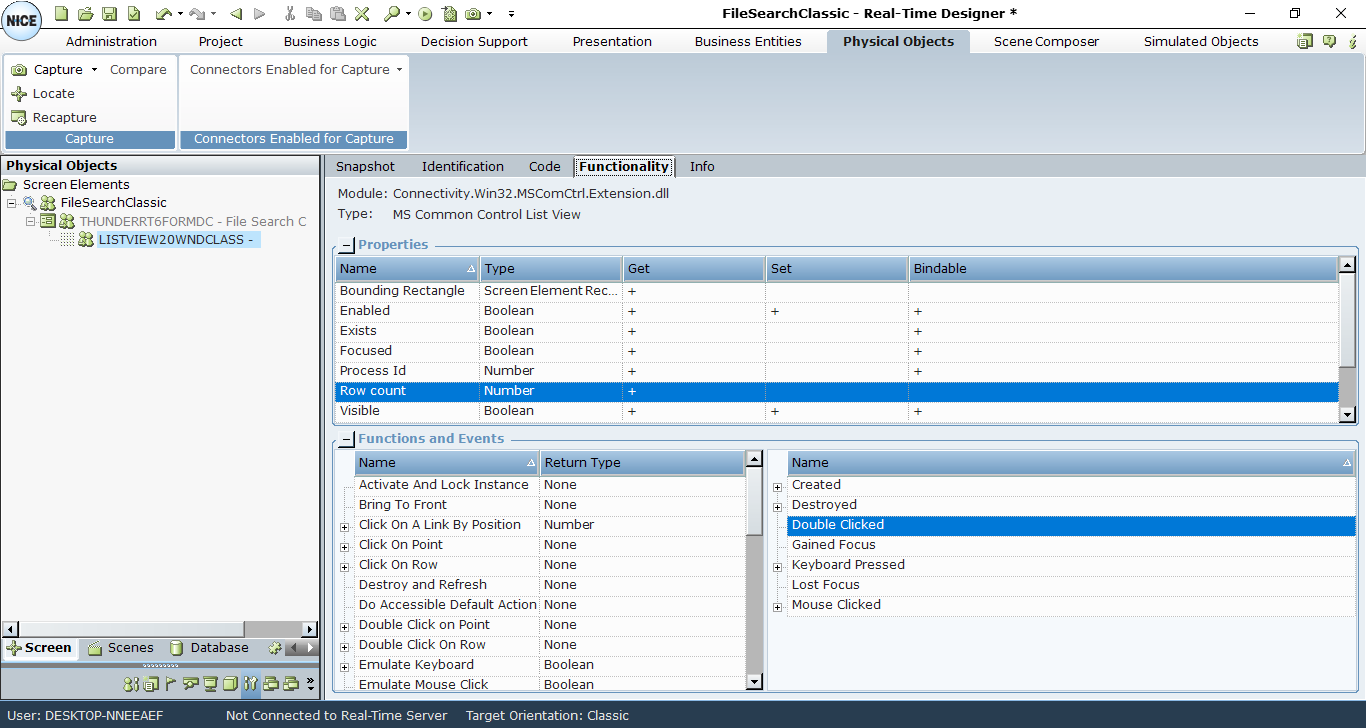Viewport: 1366px width, 728px height.
Task: Click the Properties table scroll down arrow
Action: click(1347, 414)
